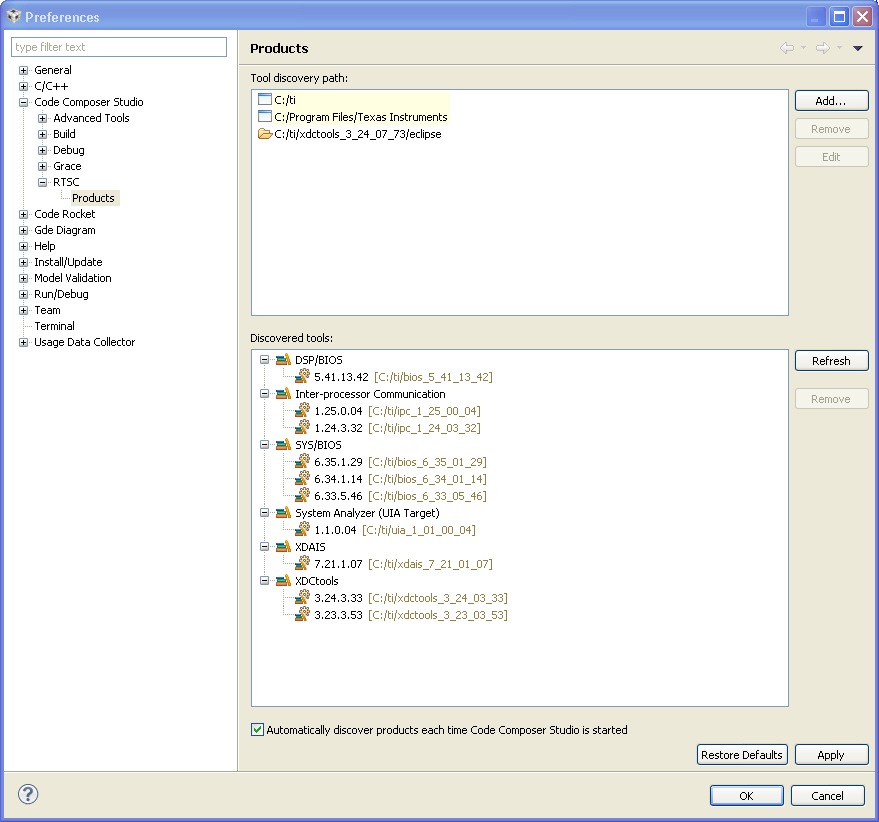This screenshot has width=879, height=822.
Task: Select version 1.1.0.04 UIA entry text
Action: coord(335,530)
